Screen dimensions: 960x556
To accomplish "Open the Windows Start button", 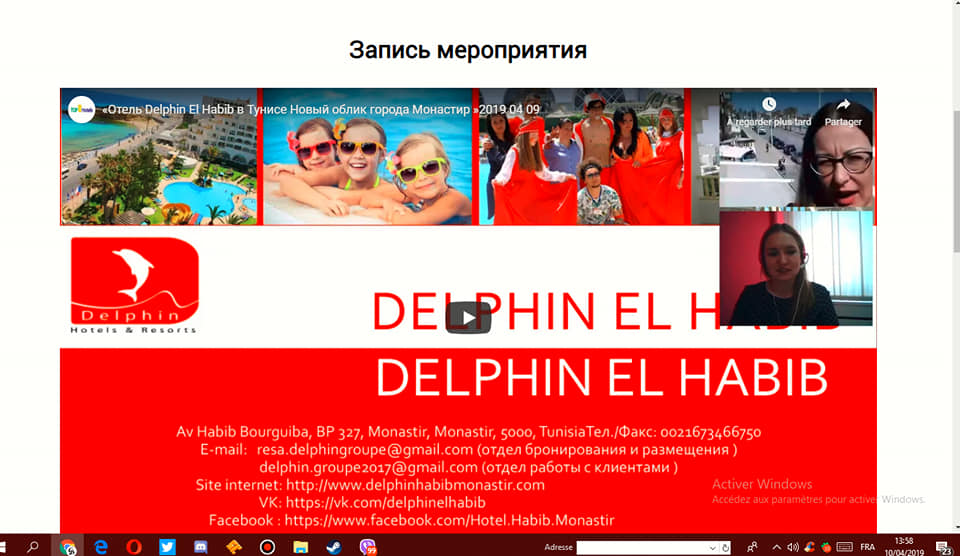I will pyautogui.click(x=3, y=547).
